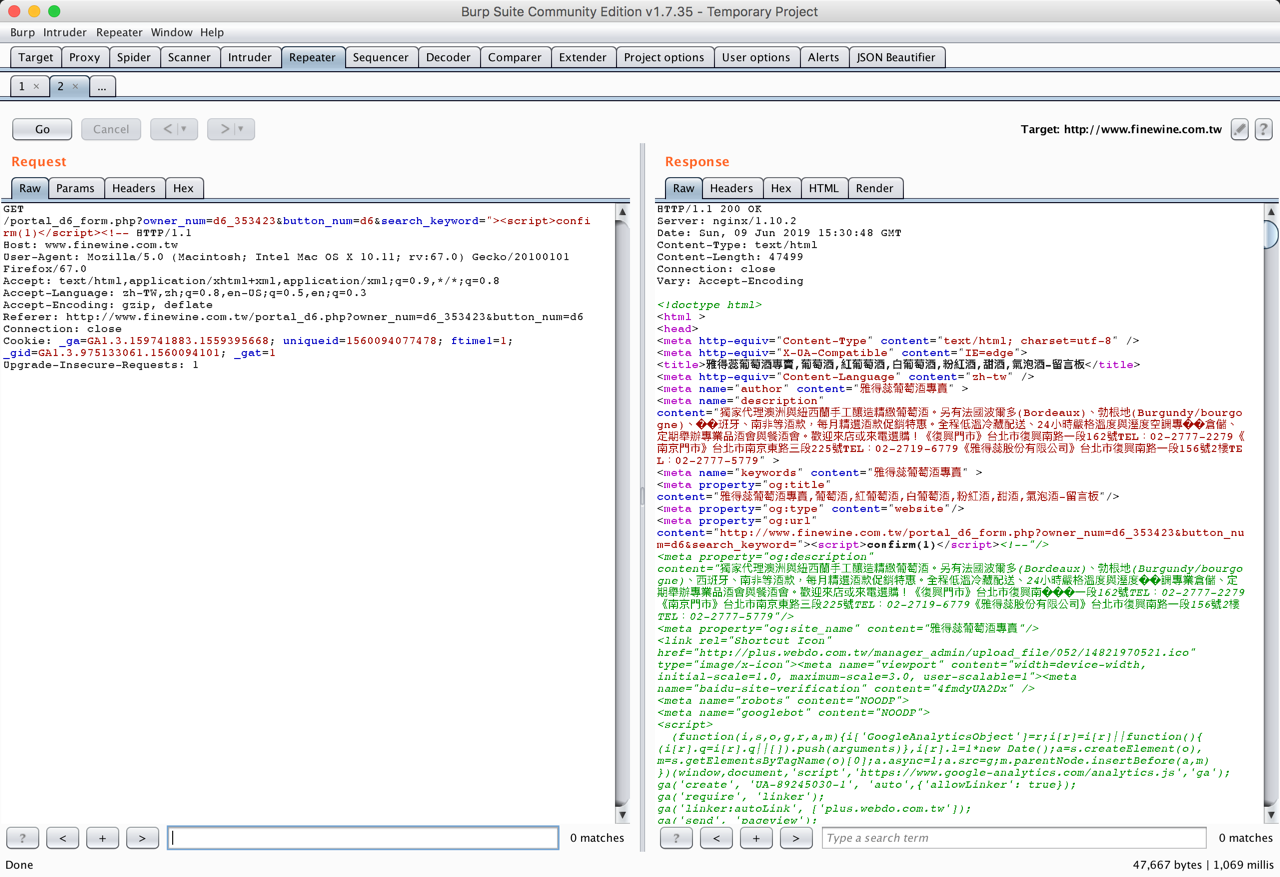Image resolution: width=1280 pixels, height=877 pixels.
Task: Show the request Params tab
Action: (75, 188)
